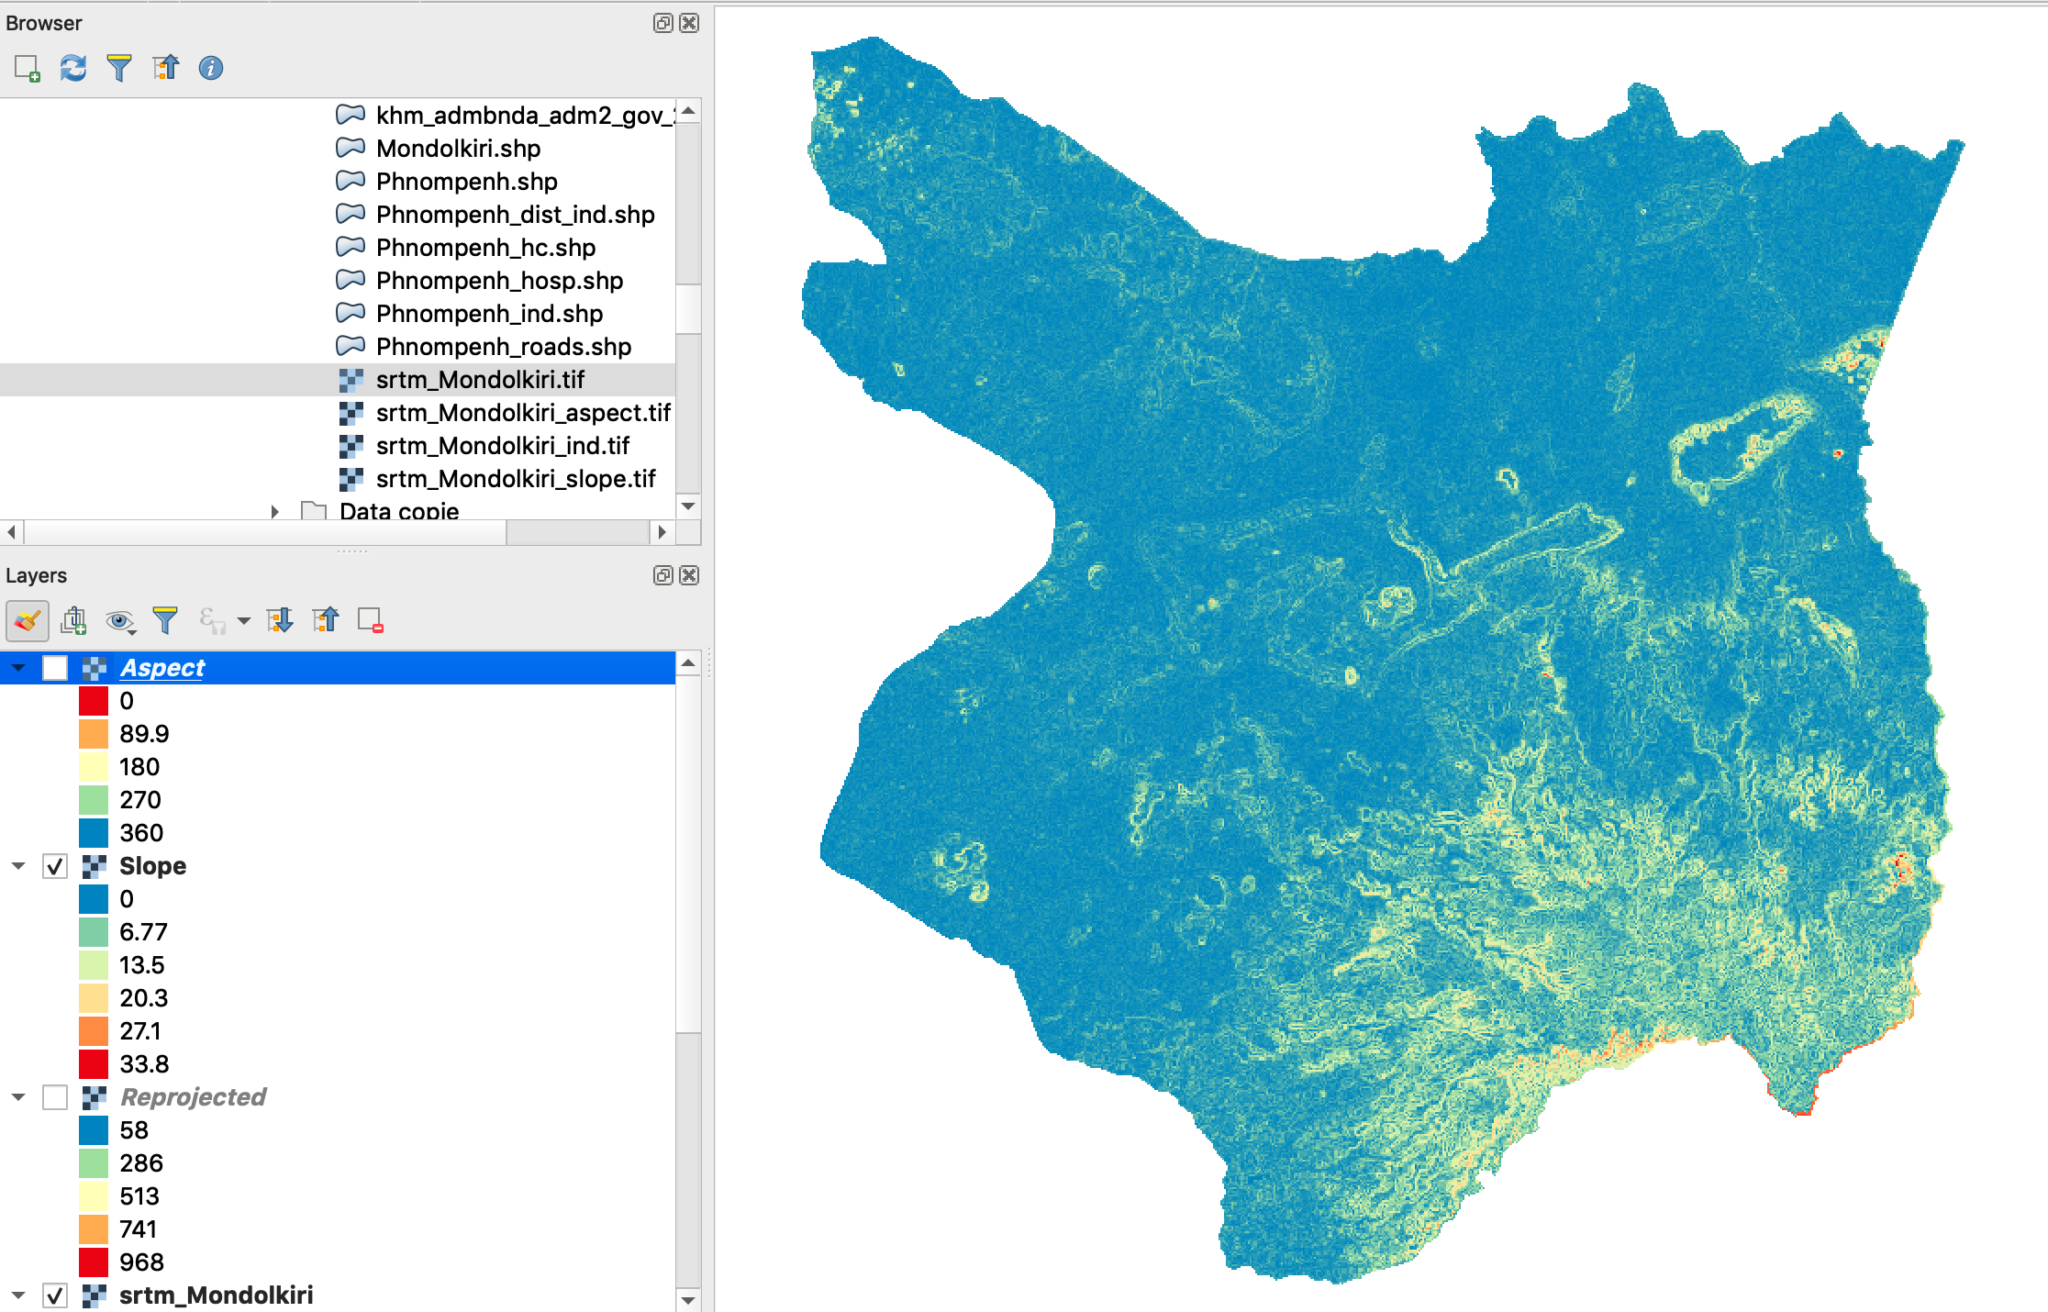Select srtm_Mondolkiri layer name
2048x1312 pixels.
pyautogui.click(x=216, y=1295)
